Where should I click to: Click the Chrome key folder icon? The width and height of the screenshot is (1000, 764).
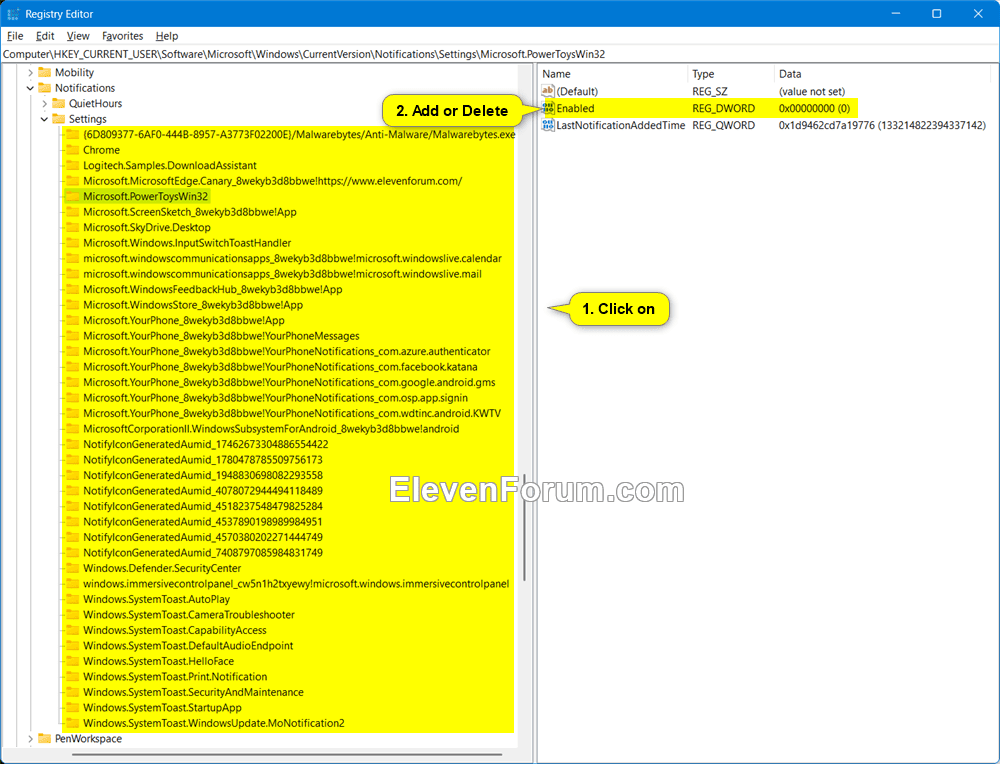tap(73, 150)
